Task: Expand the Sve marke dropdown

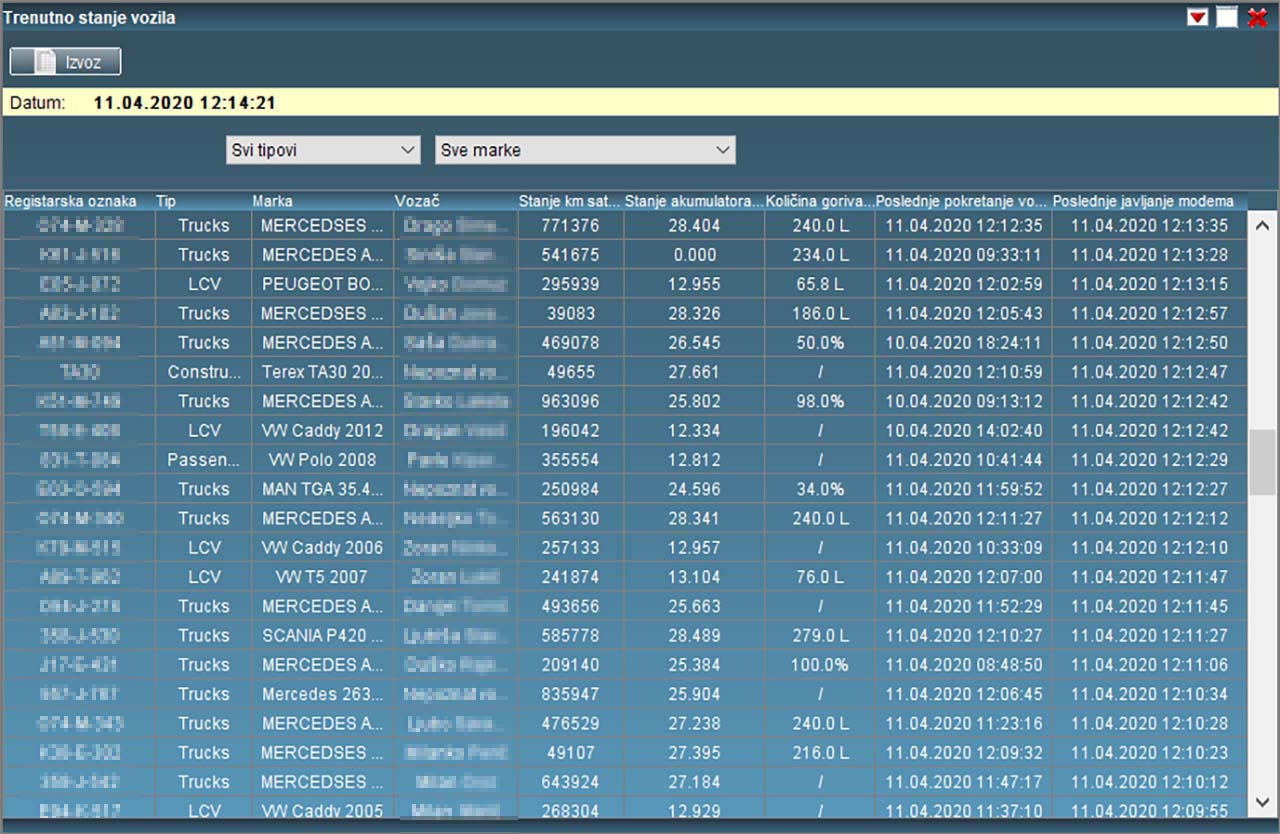Action: (x=585, y=150)
